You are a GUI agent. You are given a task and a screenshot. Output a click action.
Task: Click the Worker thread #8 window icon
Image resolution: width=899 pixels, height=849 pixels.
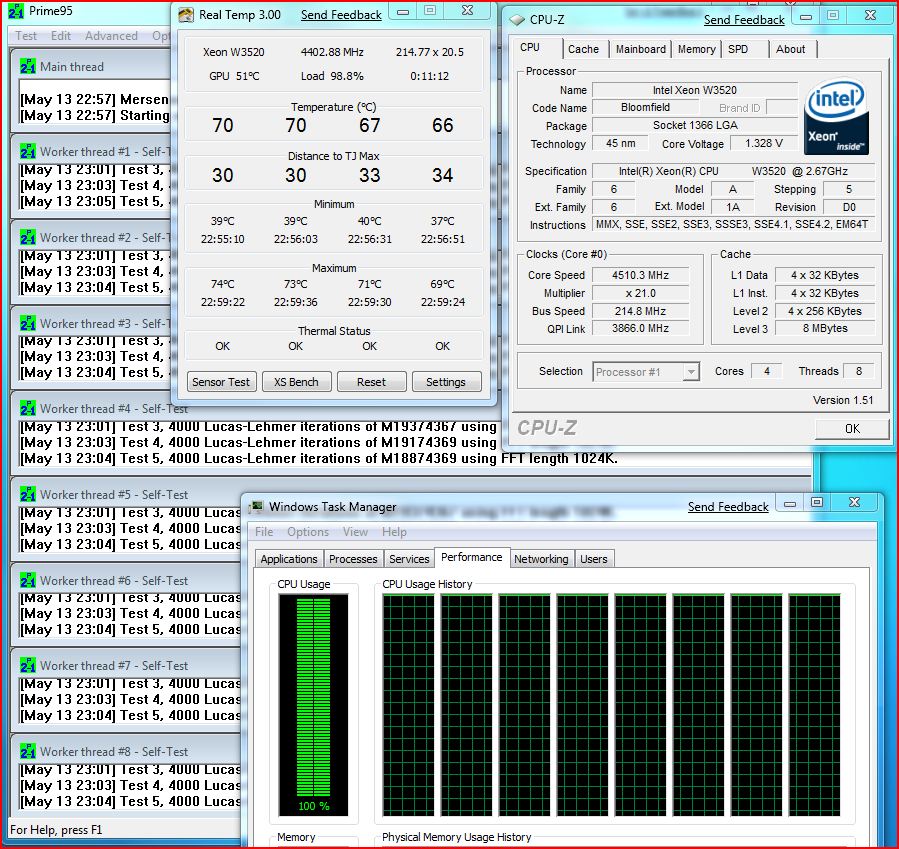tap(28, 751)
